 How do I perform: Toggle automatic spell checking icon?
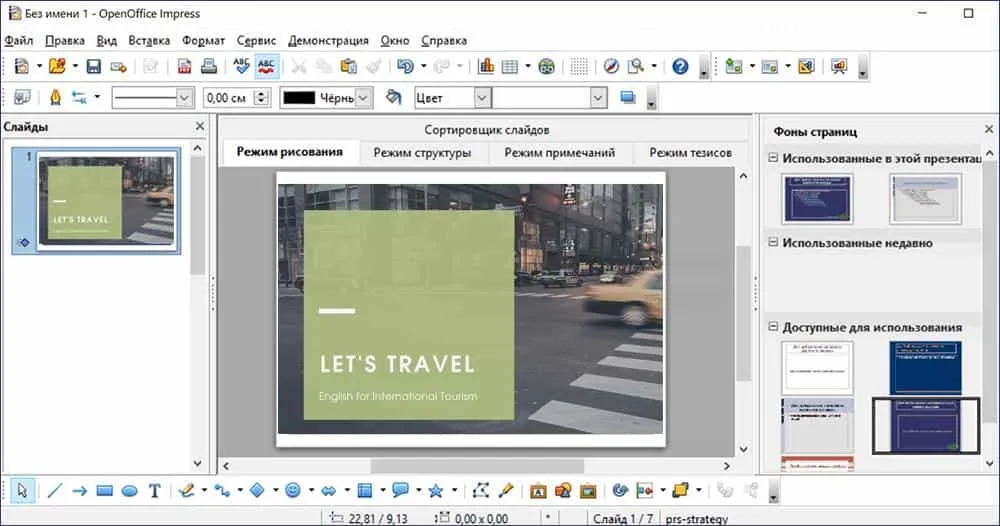coord(266,66)
